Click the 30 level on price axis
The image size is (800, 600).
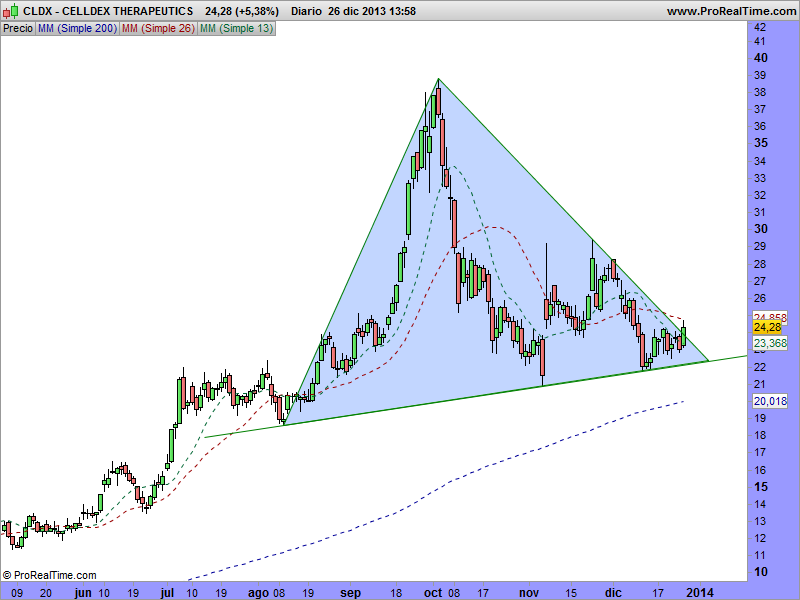click(761, 229)
